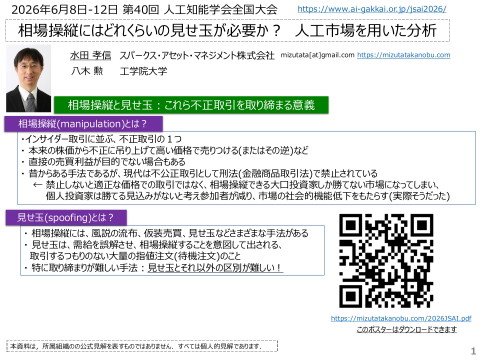This screenshot has width=480, height=360.
Task: Click bullet starting '見せ玉は、需給を誤解させ'
Action: [153, 245]
